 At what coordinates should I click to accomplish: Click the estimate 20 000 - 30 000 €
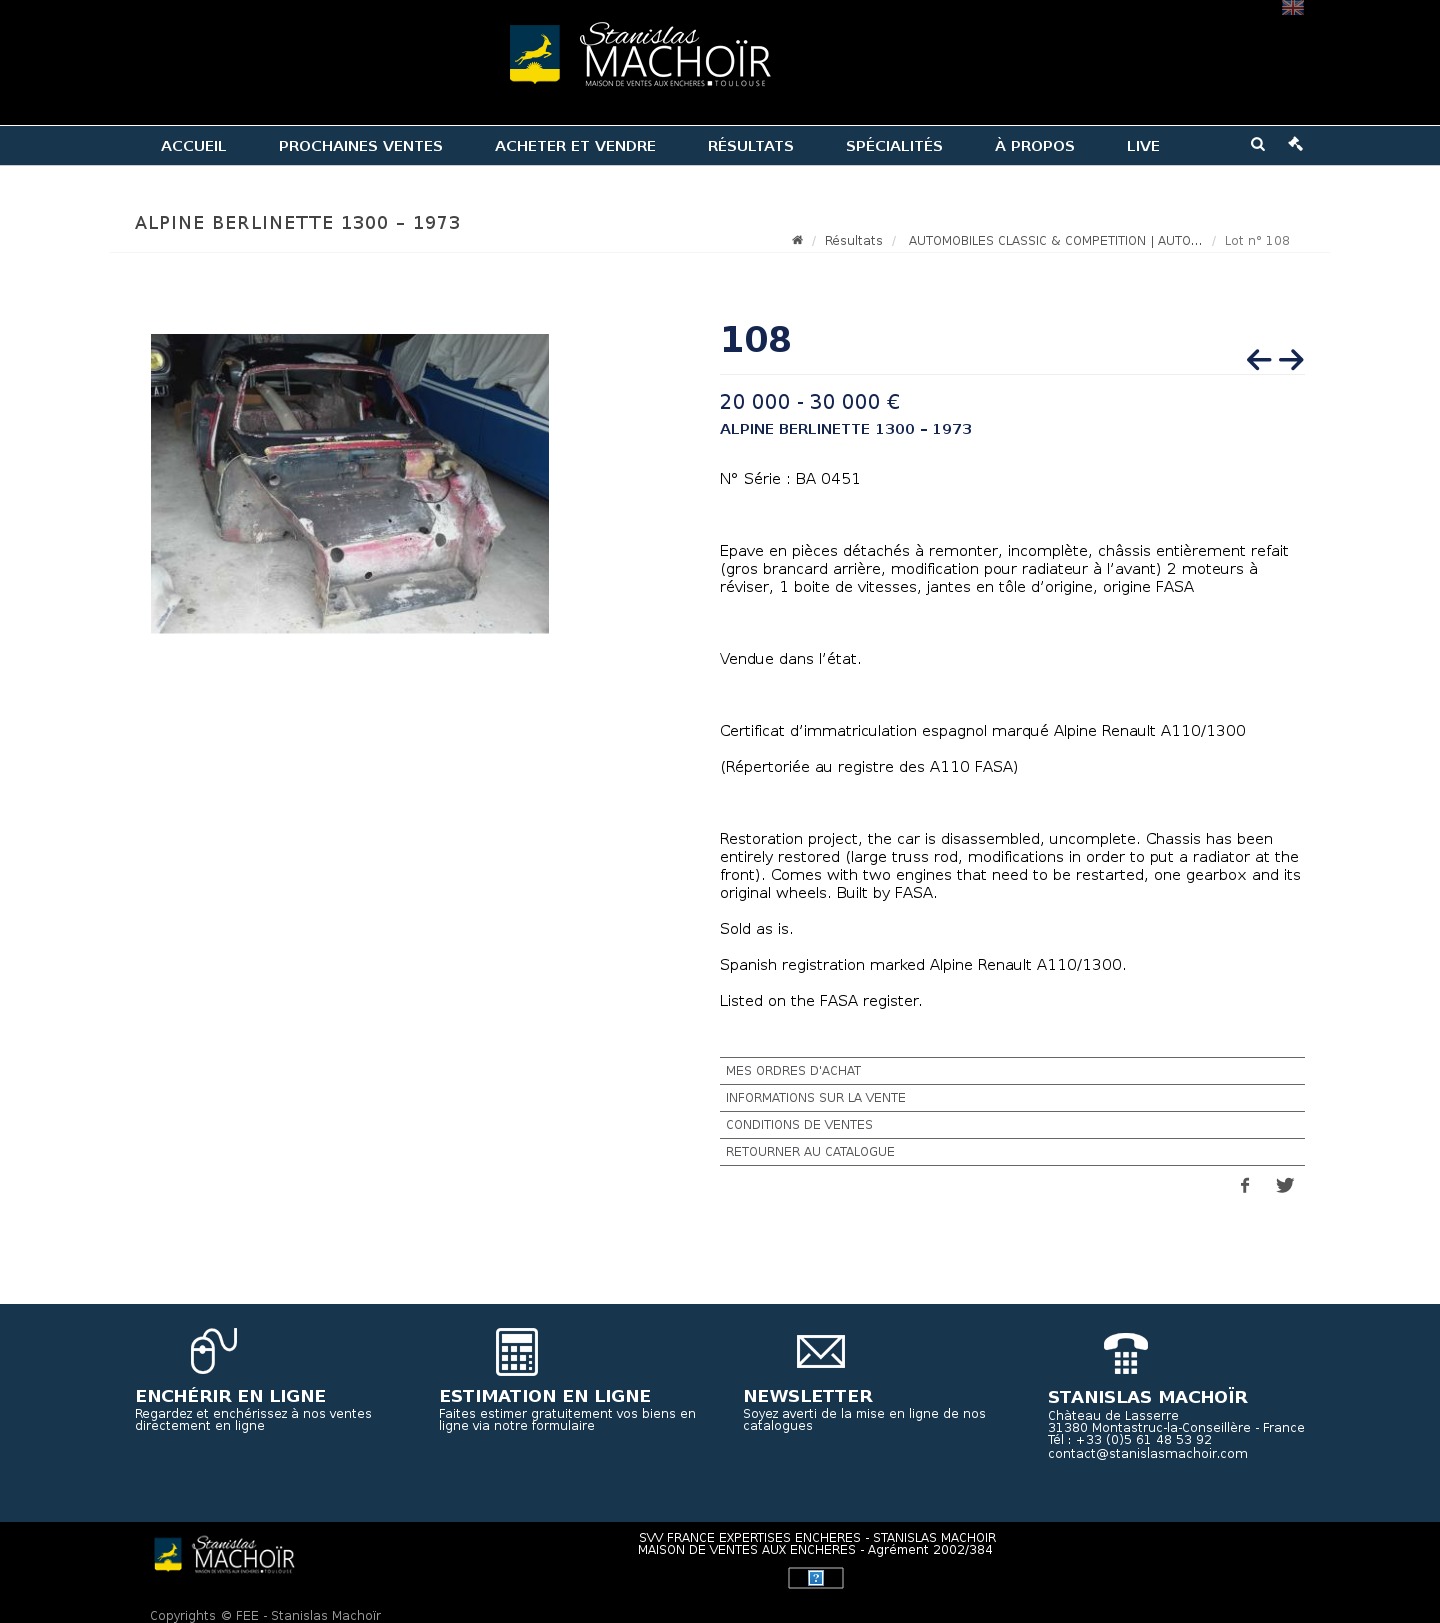click(x=810, y=402)
